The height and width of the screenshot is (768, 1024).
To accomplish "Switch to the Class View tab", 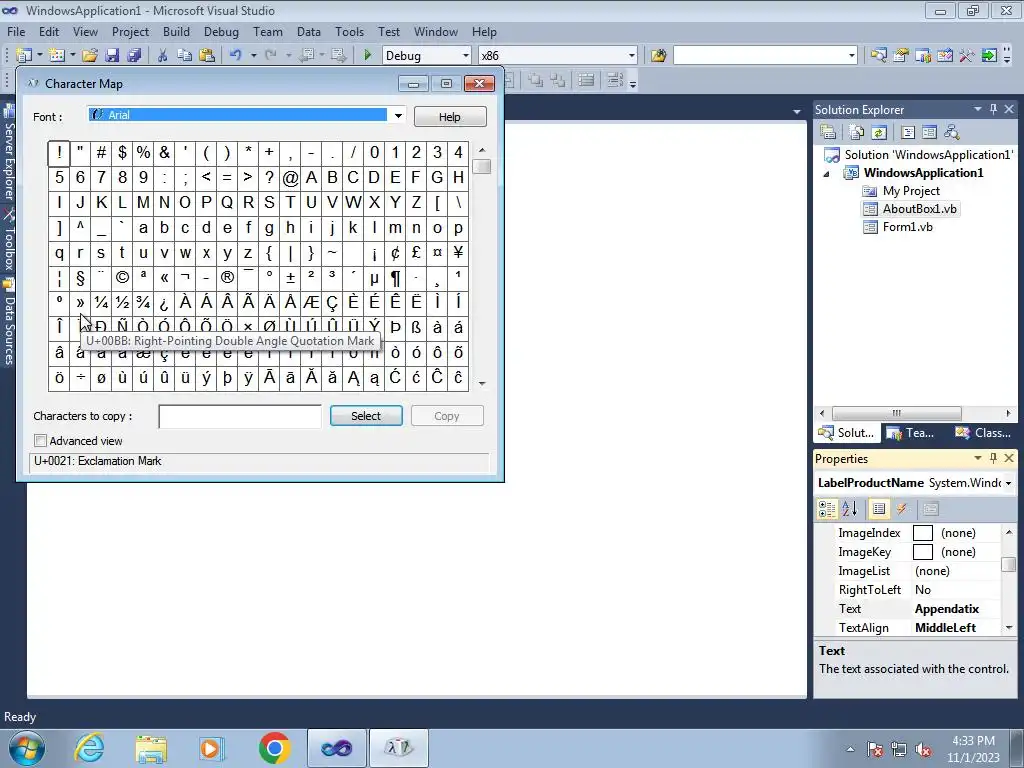I will point(983,432).
